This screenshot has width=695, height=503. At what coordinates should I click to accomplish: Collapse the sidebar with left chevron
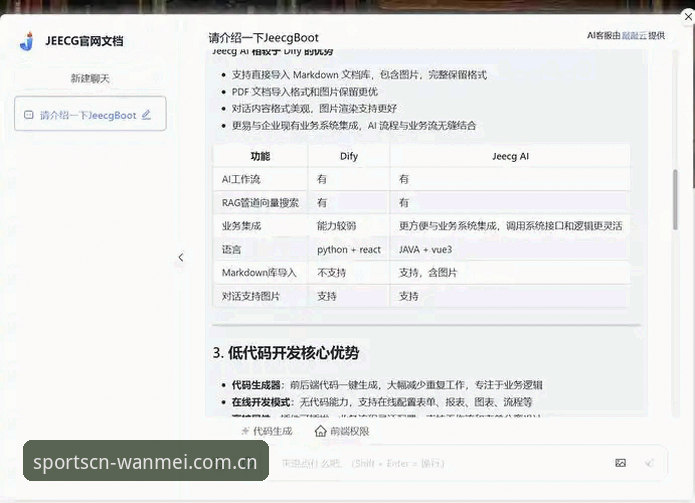180,257
